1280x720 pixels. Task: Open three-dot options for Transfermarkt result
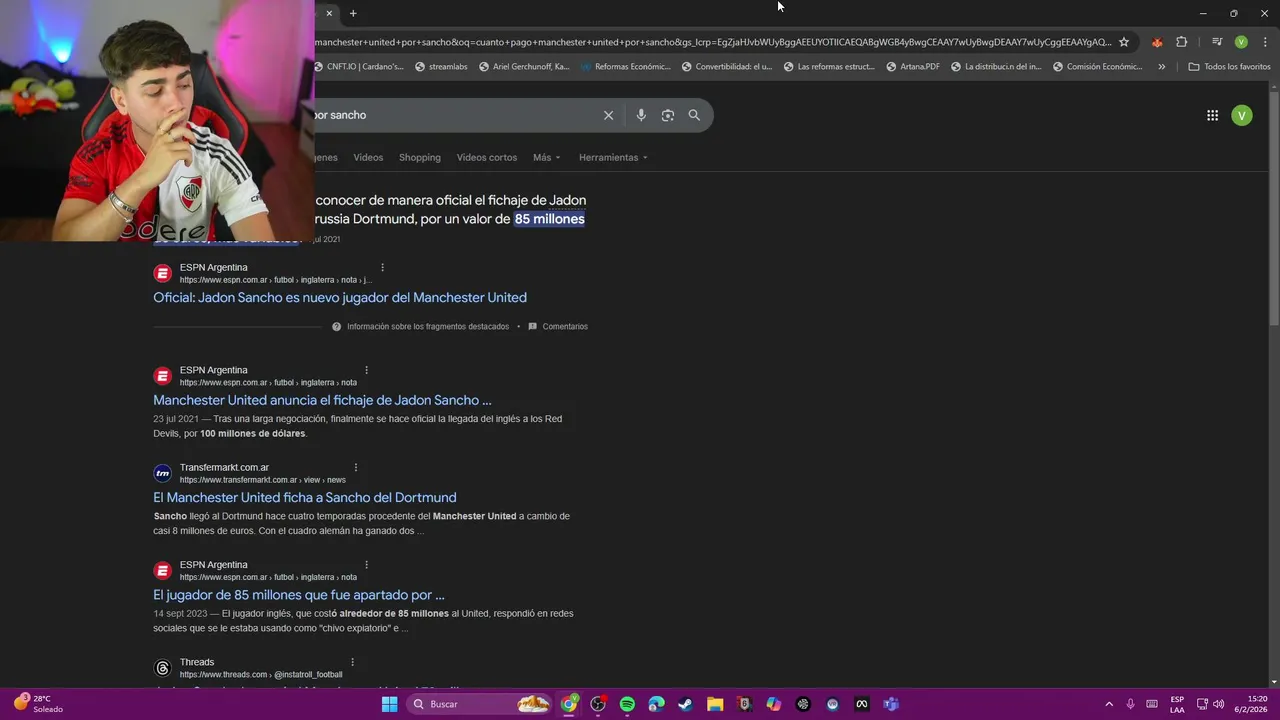[x=355, y=467]
